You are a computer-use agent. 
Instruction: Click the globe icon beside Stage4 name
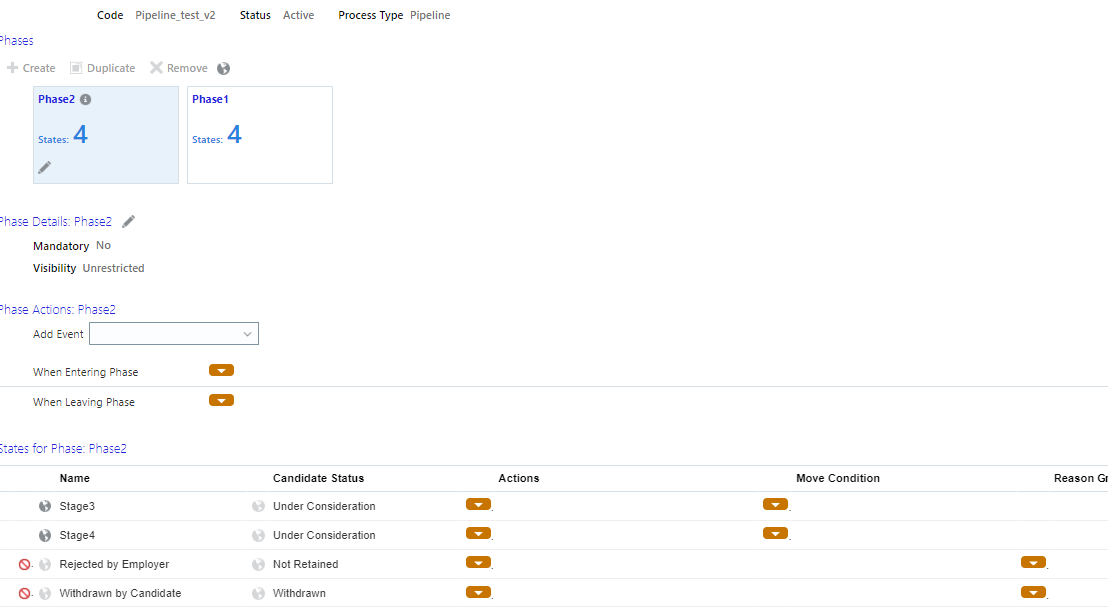(x=45, y=535)
